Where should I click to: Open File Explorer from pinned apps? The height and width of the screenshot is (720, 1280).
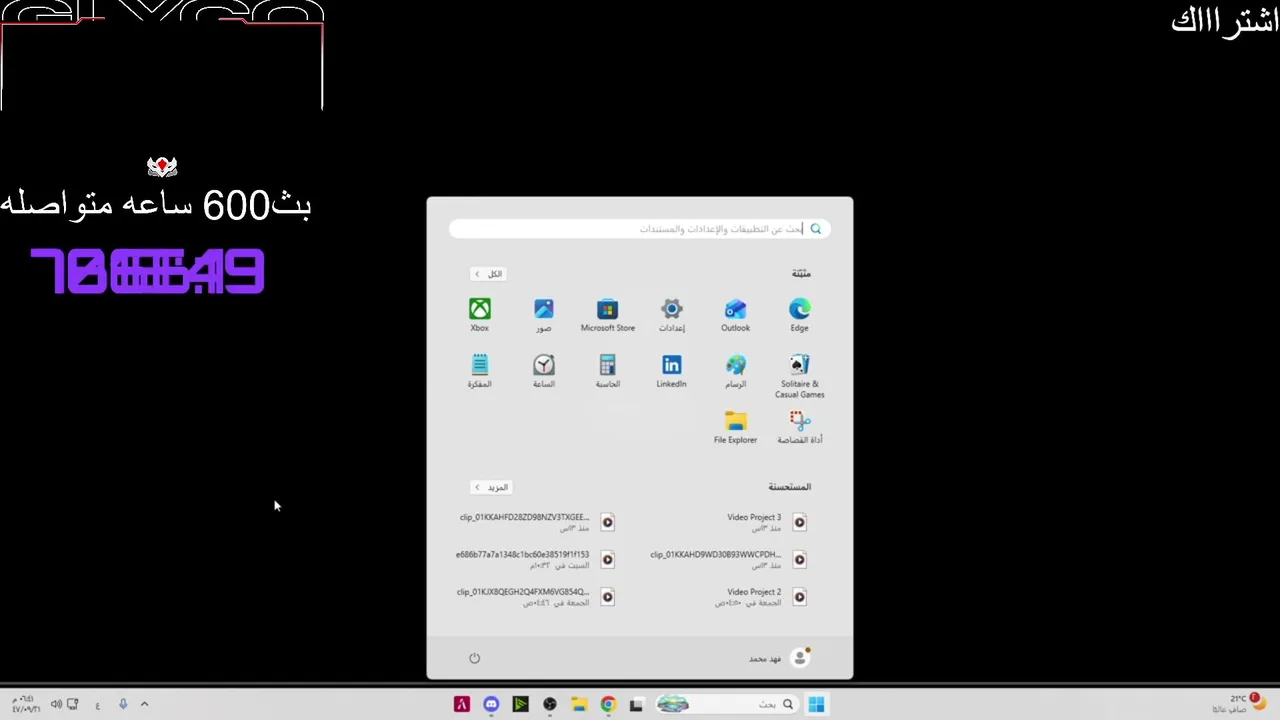pyautogui.click(x=736, y=427)
